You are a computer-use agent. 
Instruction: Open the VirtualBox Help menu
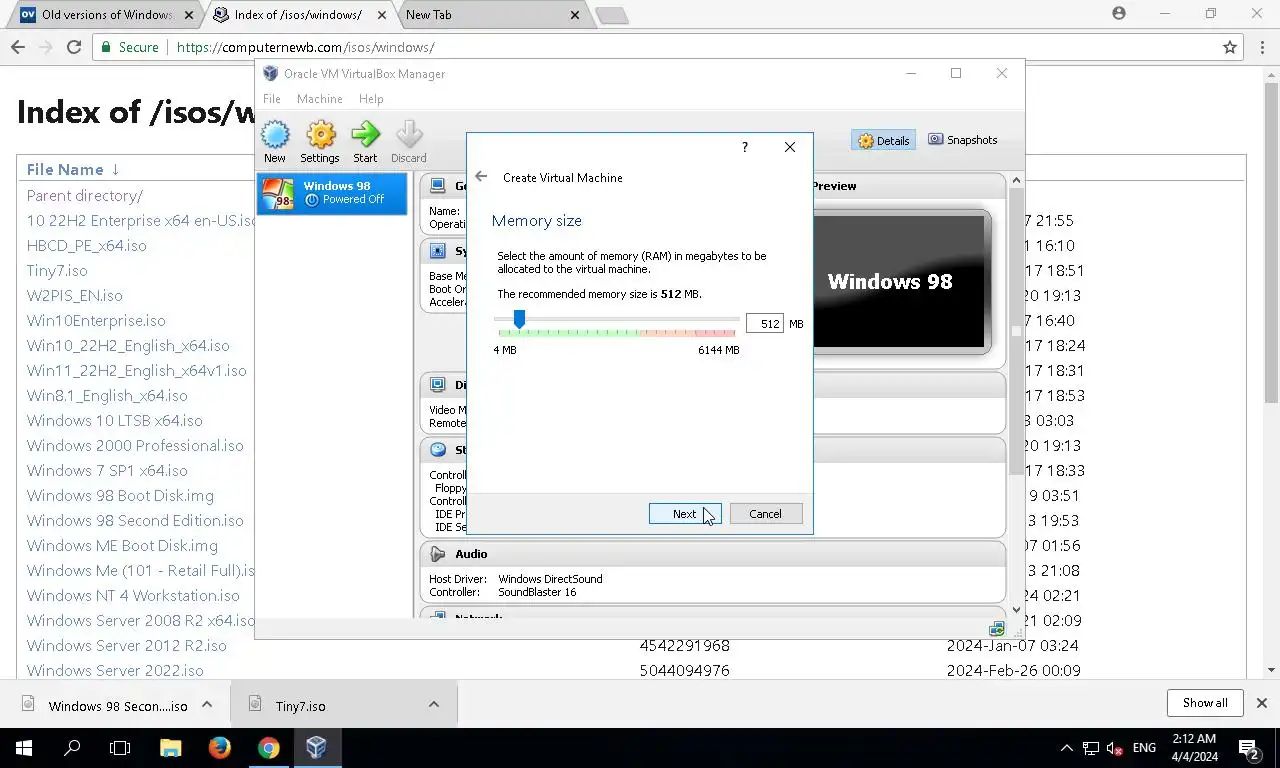371,99
